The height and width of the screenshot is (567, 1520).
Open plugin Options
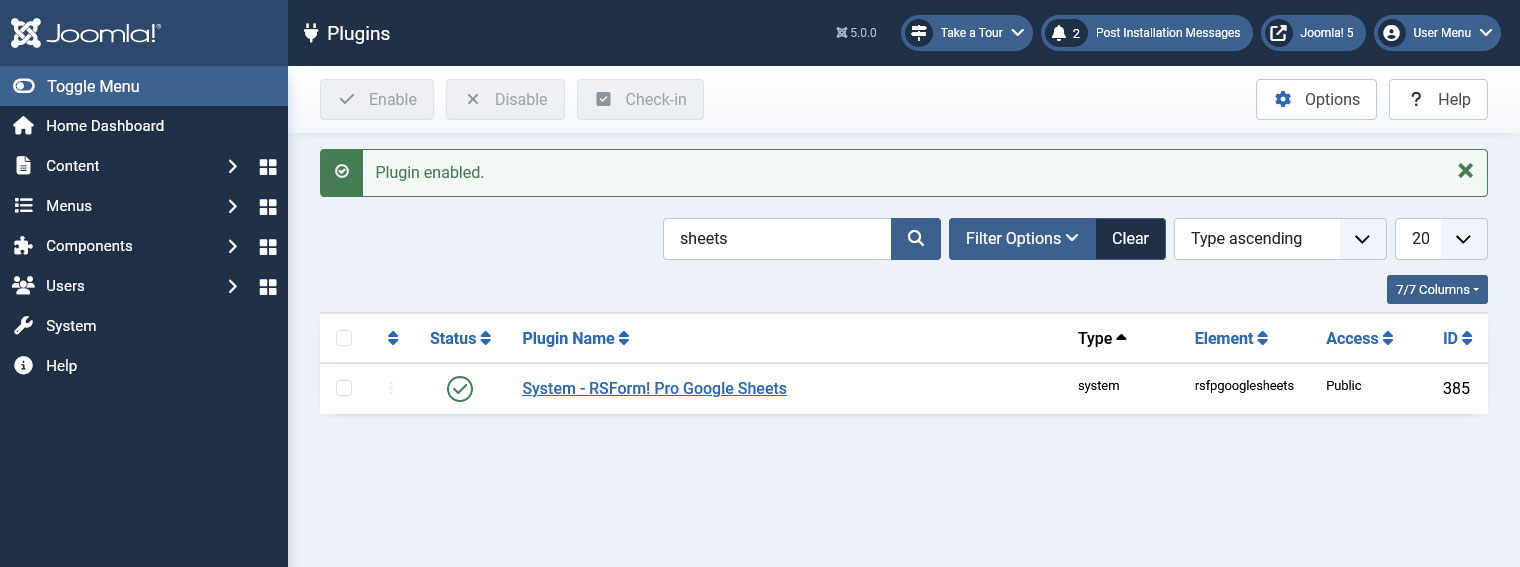pos(1316,99)
